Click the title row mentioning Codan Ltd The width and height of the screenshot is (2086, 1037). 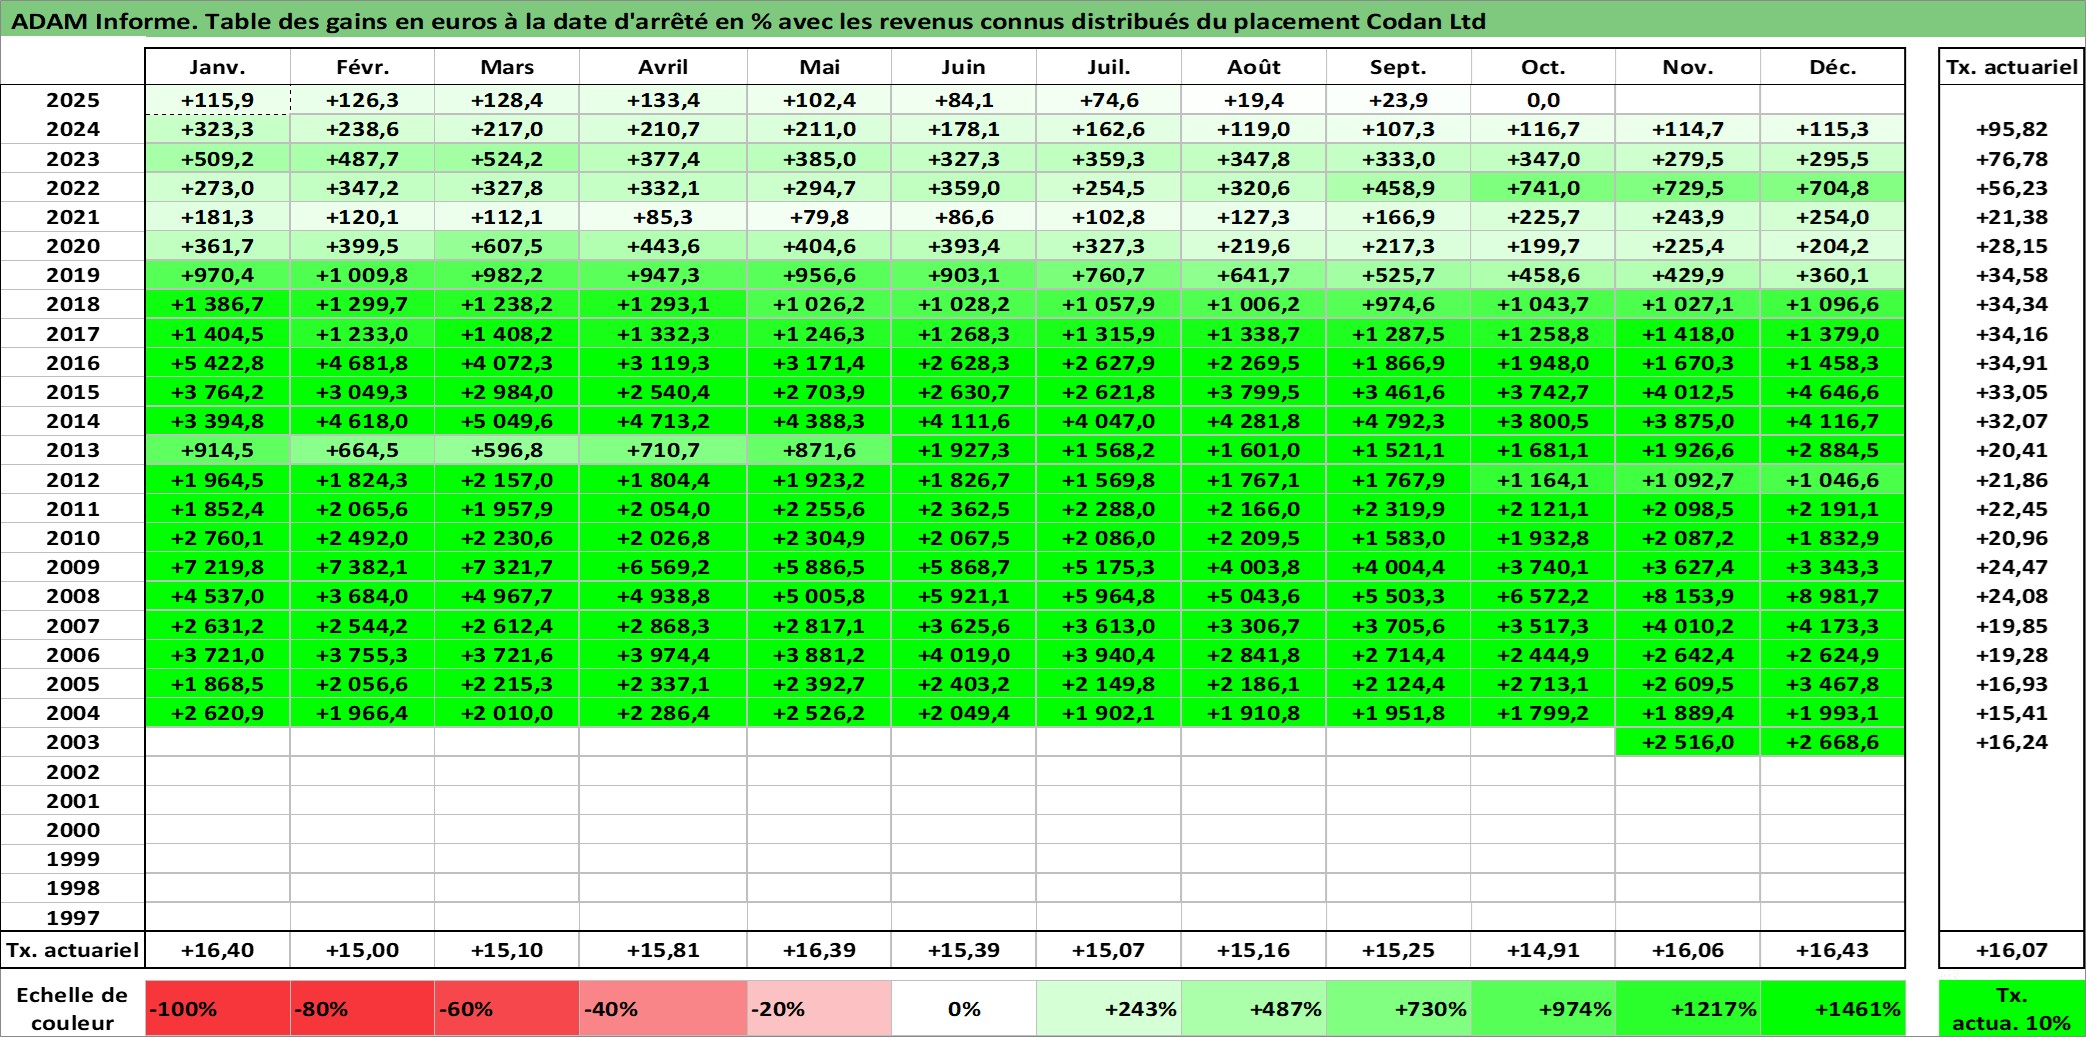(1043, 20)
